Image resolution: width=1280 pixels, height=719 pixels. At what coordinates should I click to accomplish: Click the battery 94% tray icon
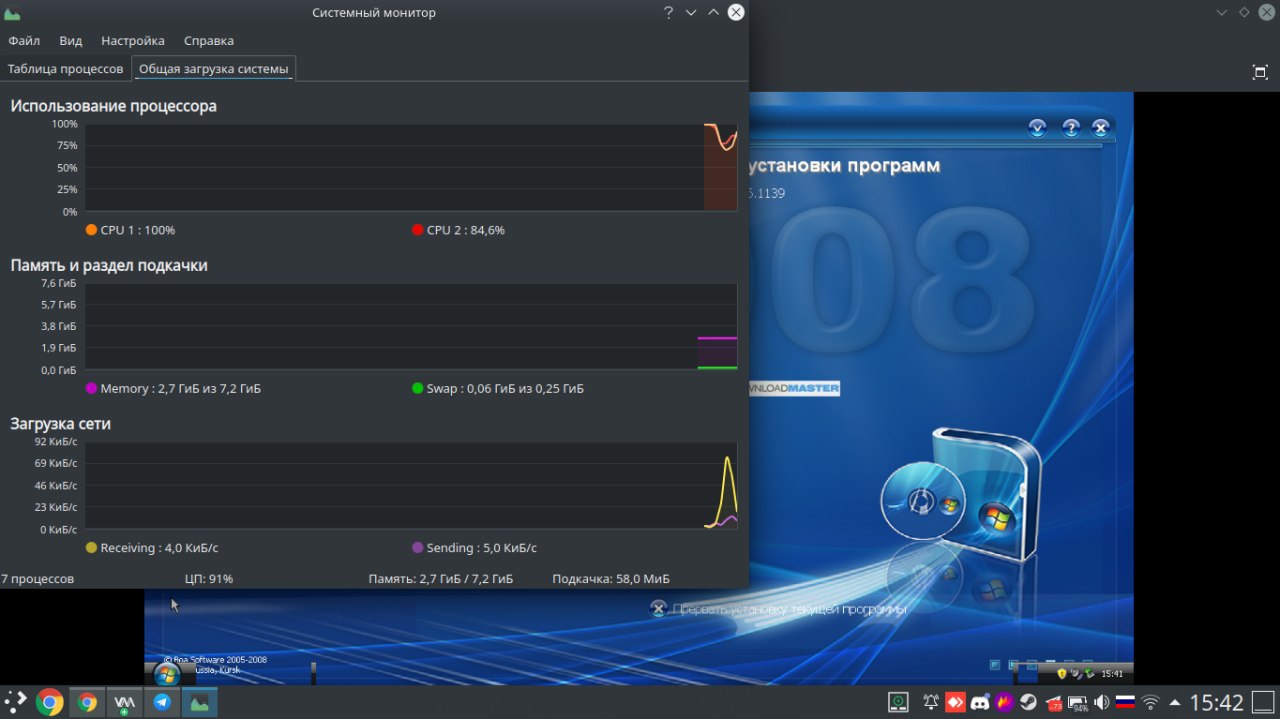click(x=1078, y=703)
